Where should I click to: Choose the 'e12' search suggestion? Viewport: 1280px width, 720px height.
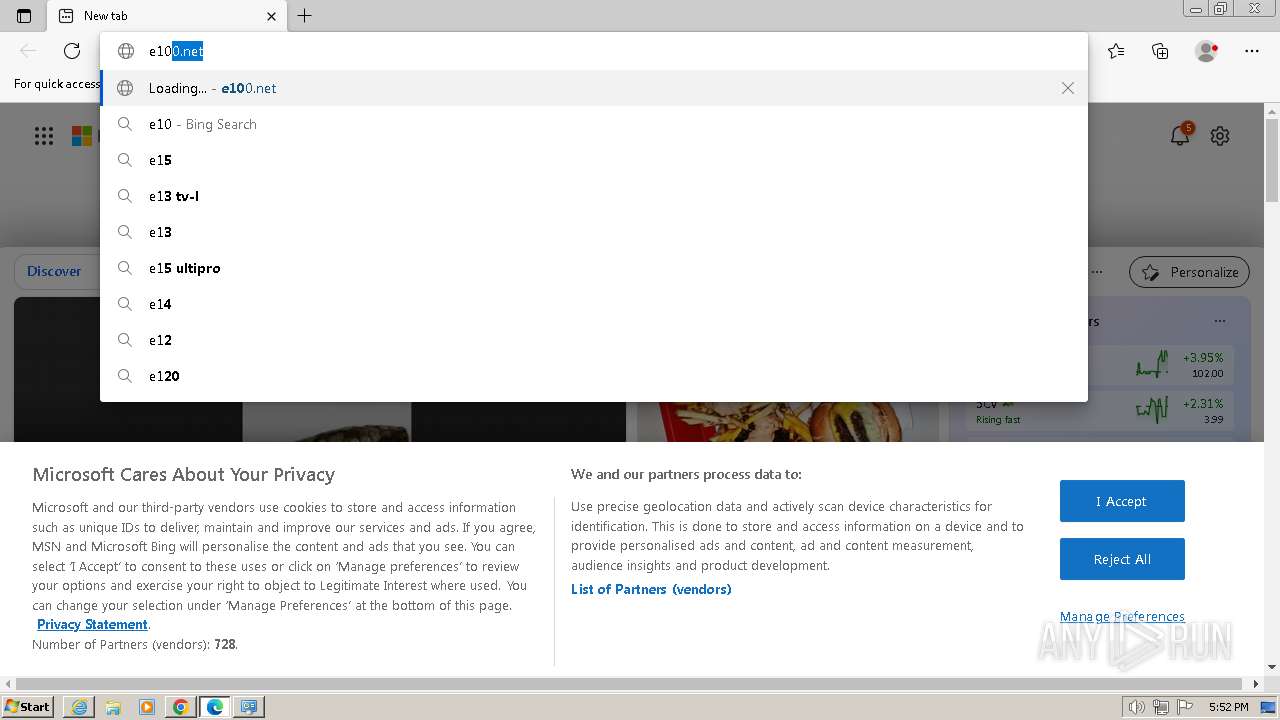(x=594, y=340)
